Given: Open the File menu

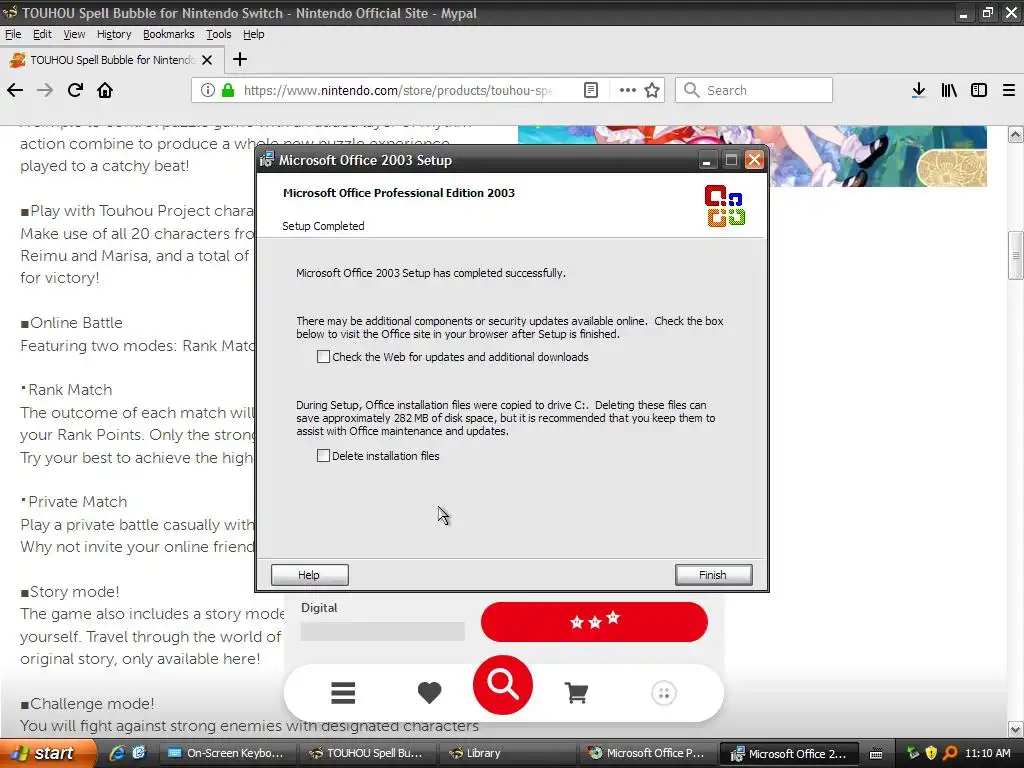Looking at the screenshot, I should pyautogui.click(x=13, y=34).
